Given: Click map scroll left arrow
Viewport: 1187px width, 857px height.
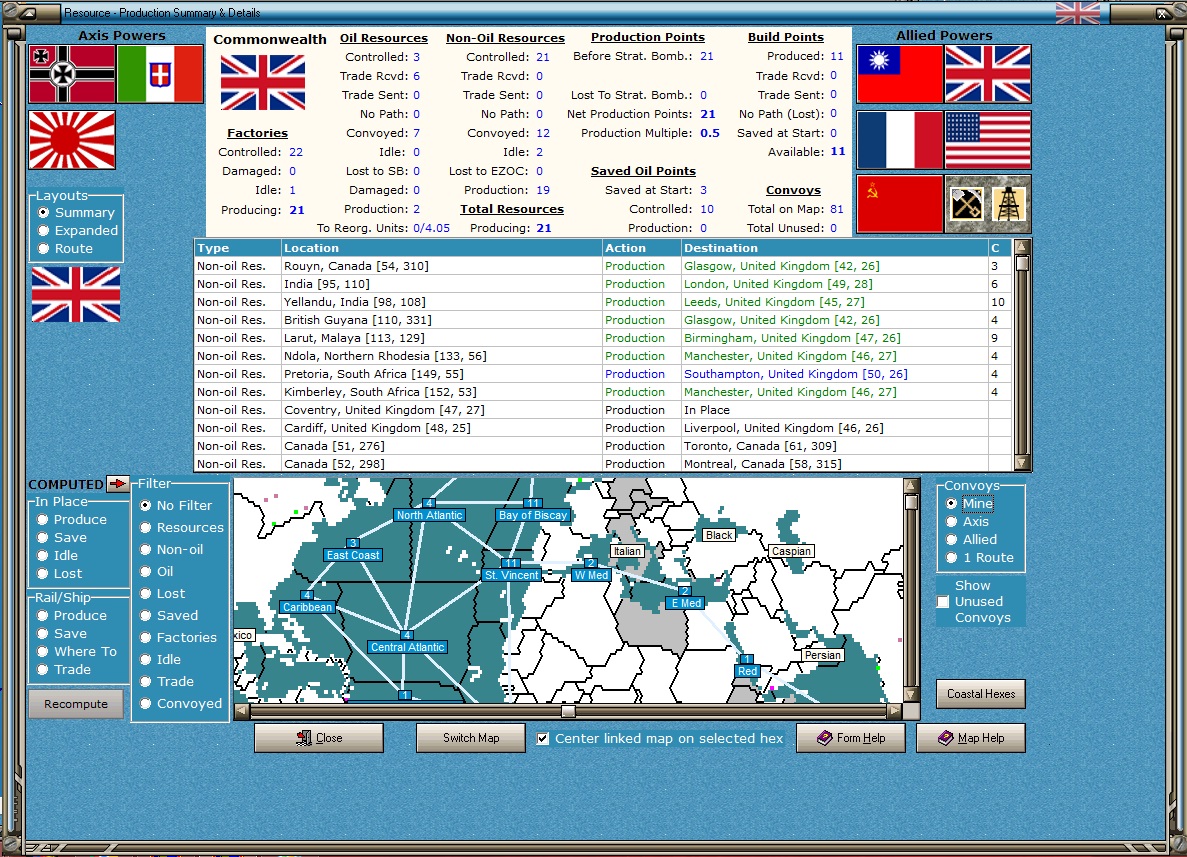Looking at the screenshot, I should (241, 712).
